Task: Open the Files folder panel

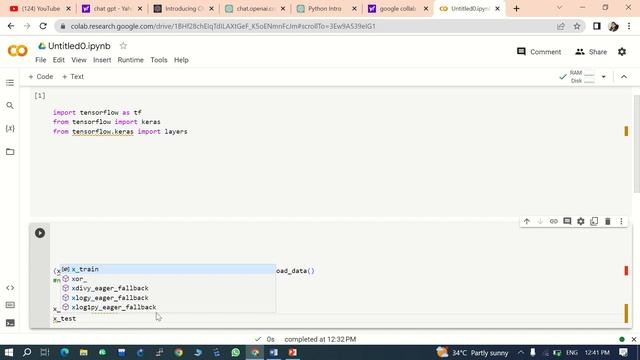Action: click(x=10, y=152)
